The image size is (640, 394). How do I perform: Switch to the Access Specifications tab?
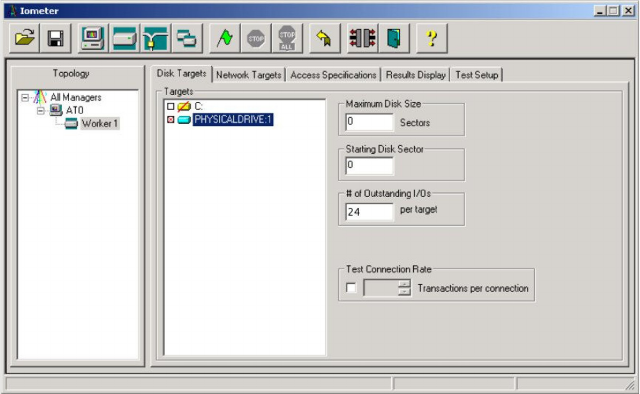[x=333, y=75]
